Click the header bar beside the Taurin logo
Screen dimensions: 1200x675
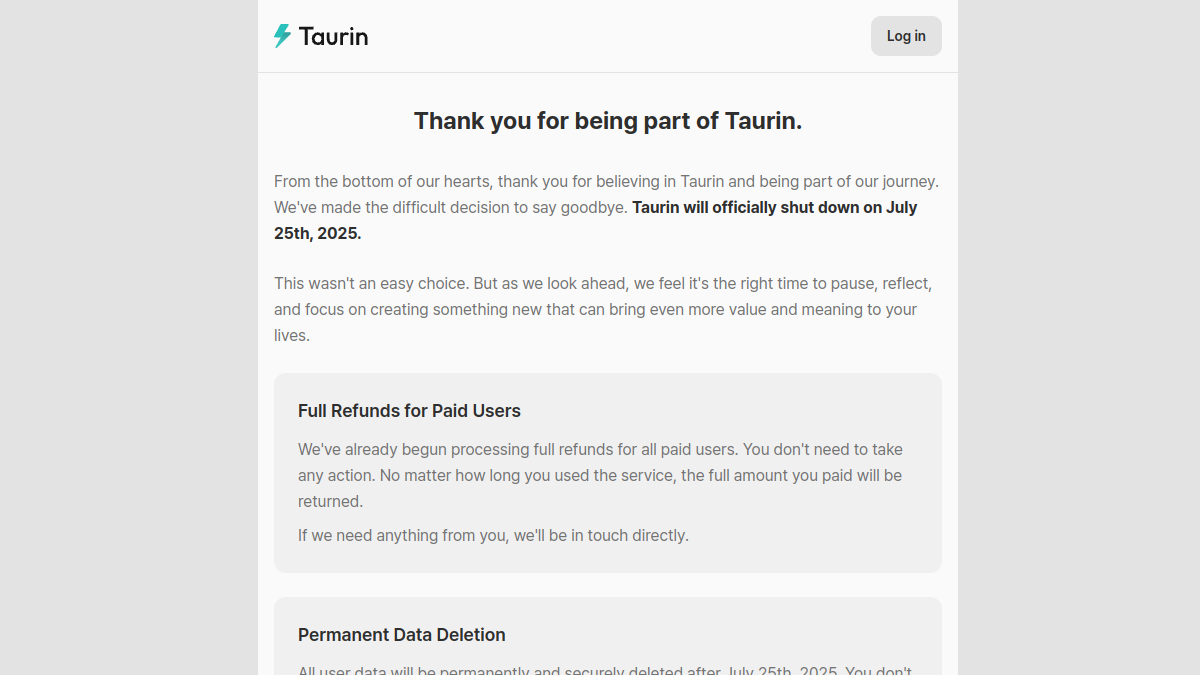click(620, 36)
